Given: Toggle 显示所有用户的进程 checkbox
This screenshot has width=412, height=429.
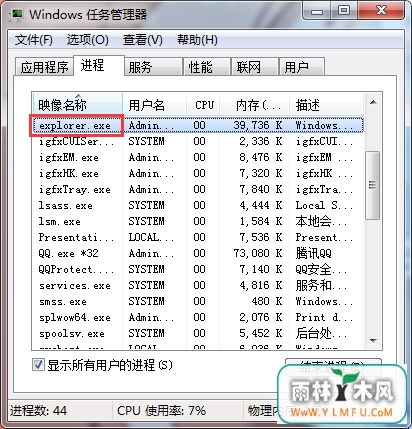Looking at the screenshot, I should pos(38,365).
